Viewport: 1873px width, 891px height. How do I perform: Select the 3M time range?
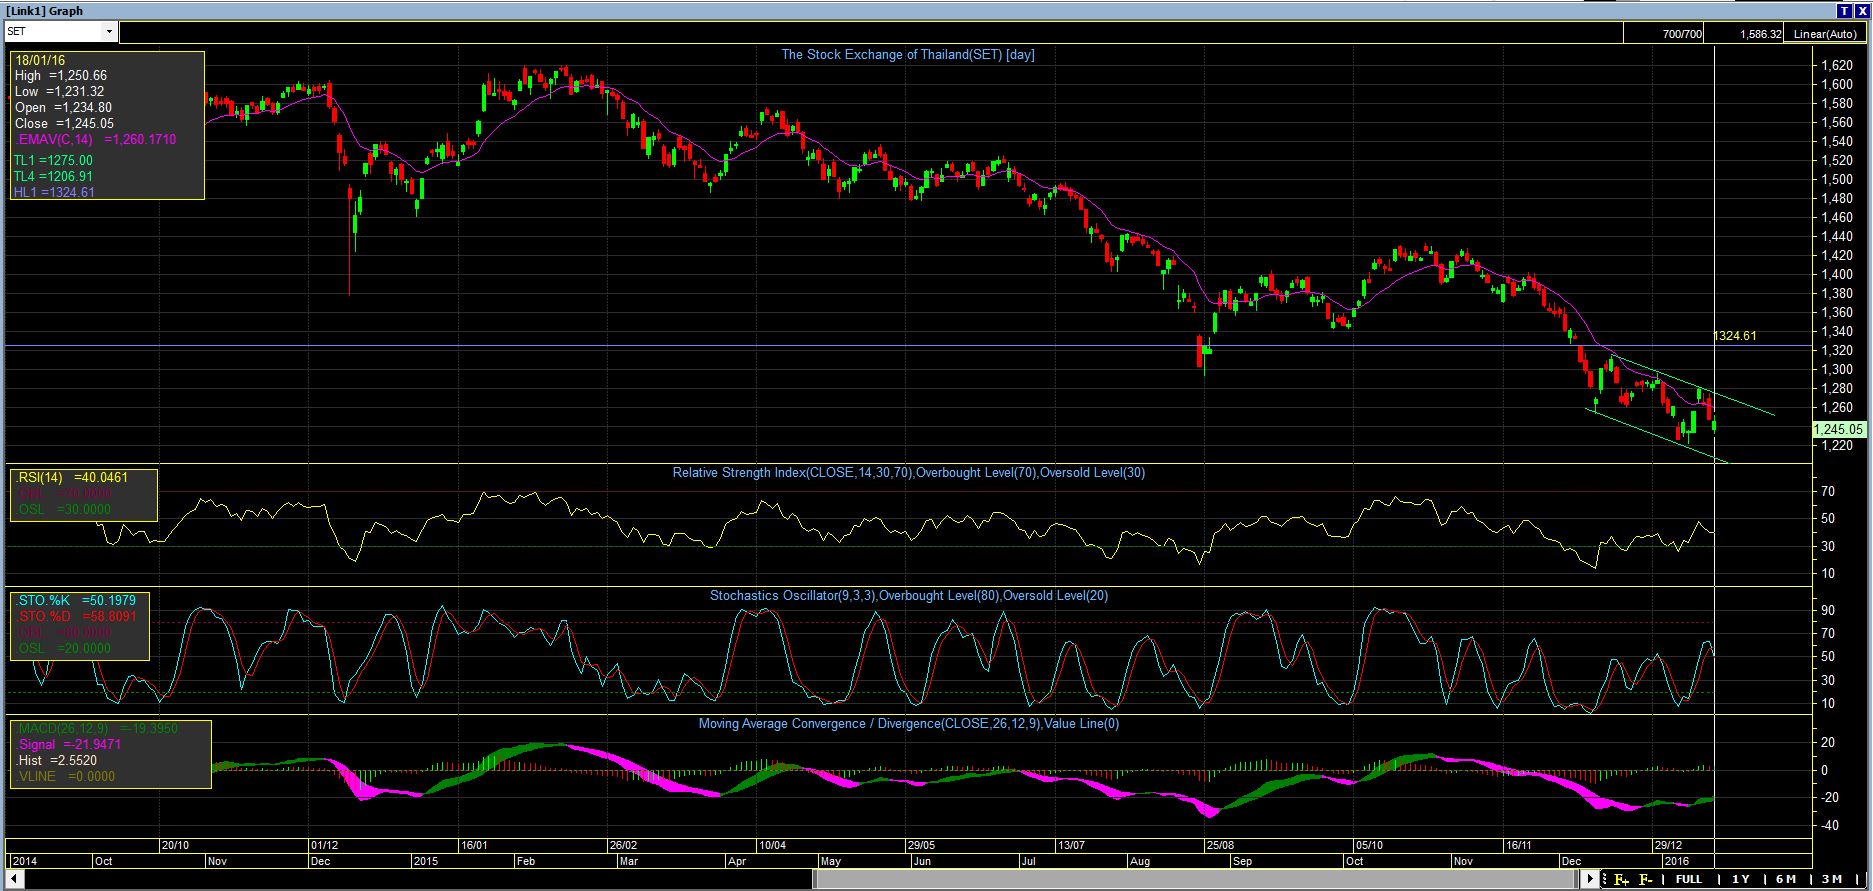coord(1831,879)
